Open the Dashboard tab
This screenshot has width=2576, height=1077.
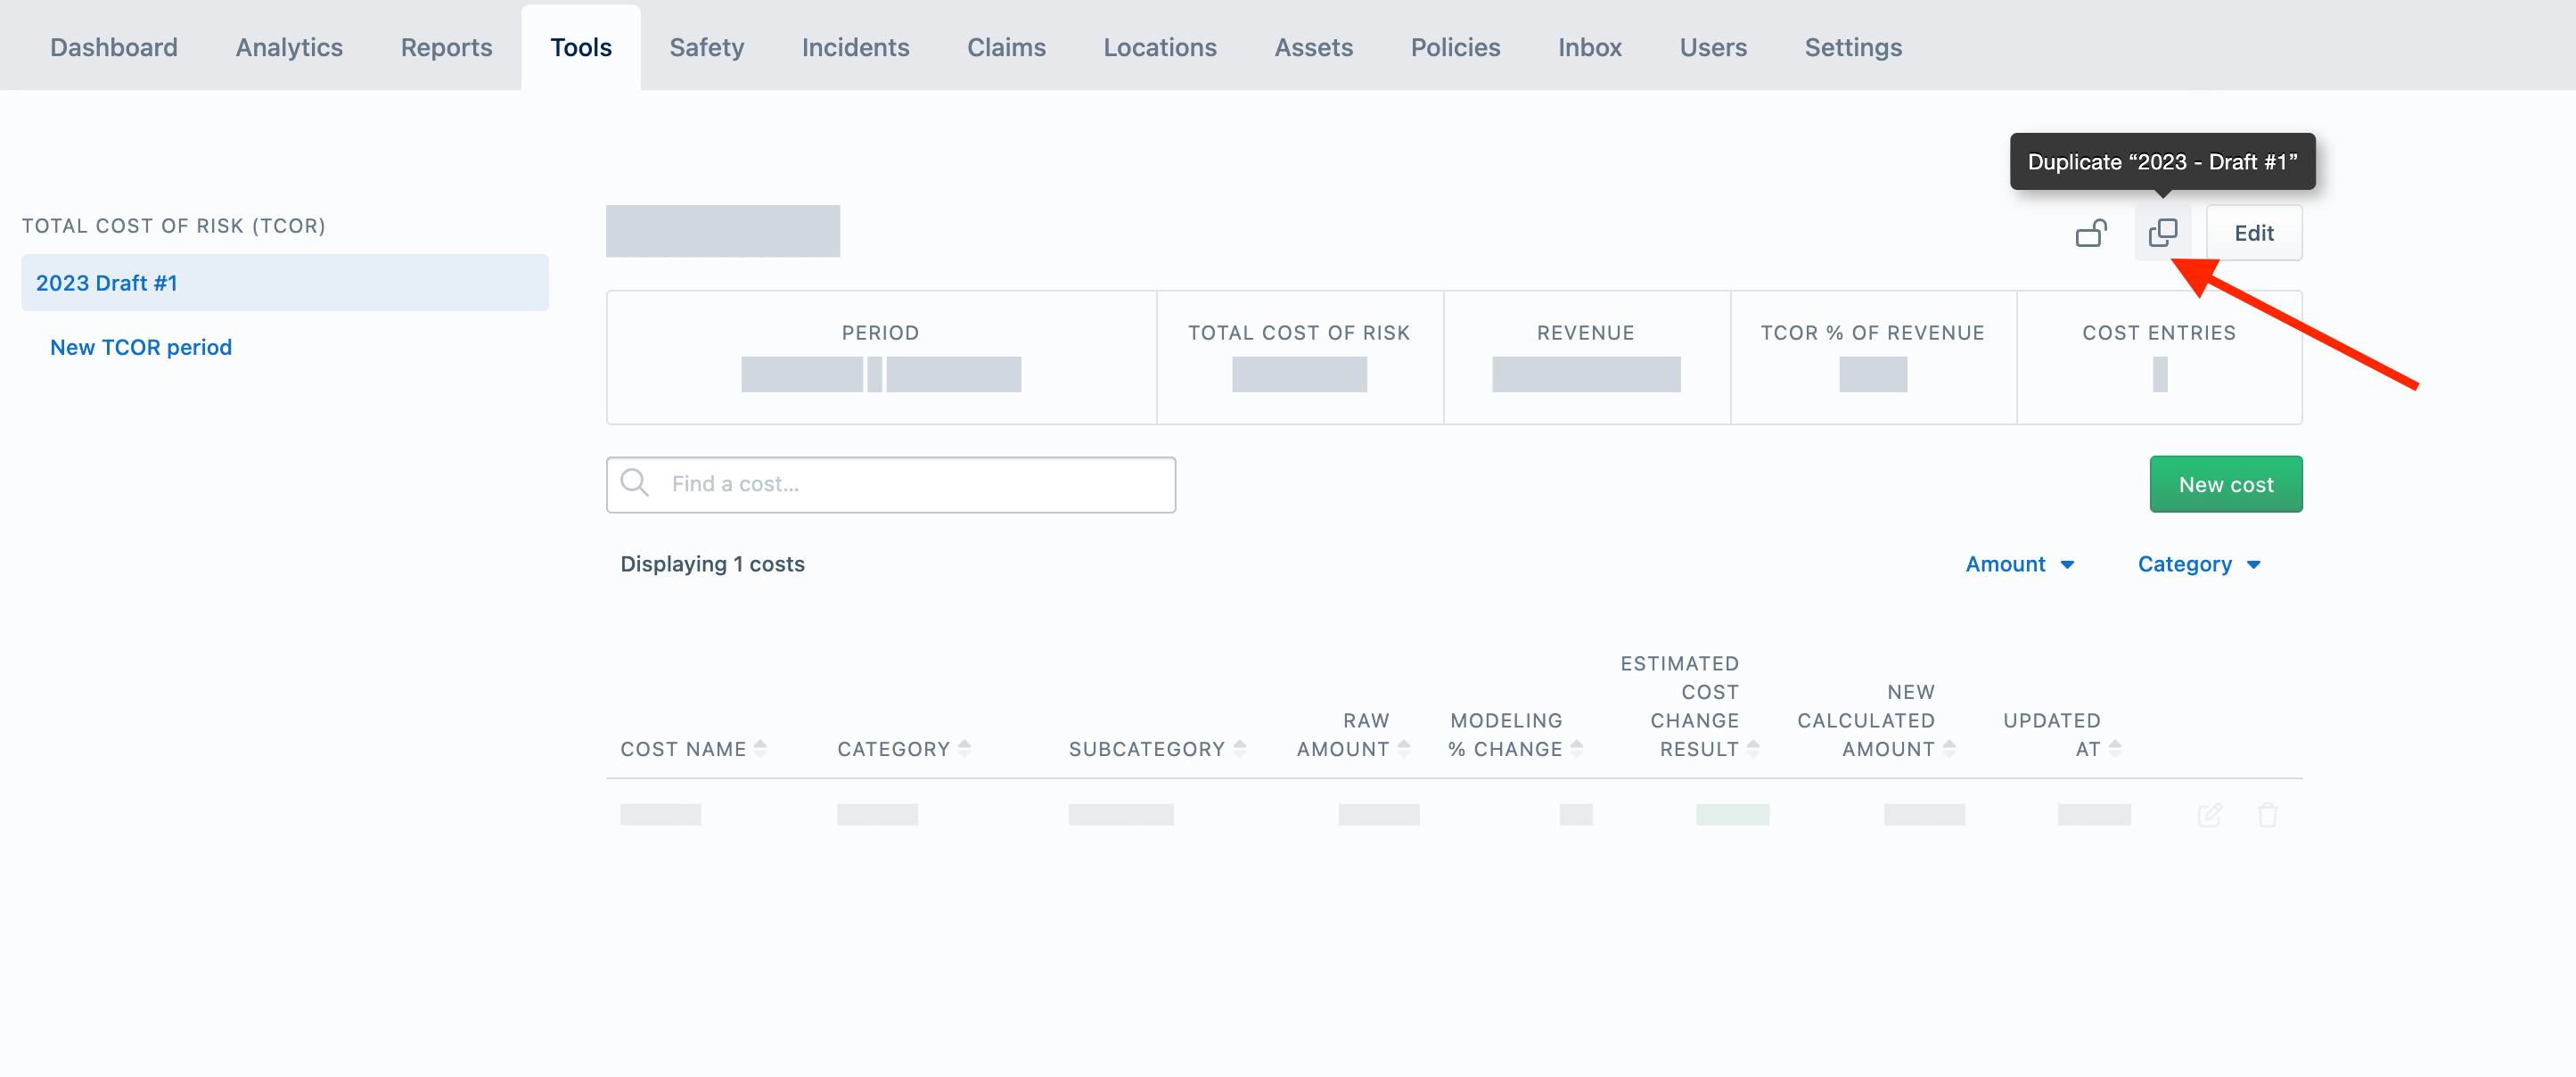coord(114,47)
